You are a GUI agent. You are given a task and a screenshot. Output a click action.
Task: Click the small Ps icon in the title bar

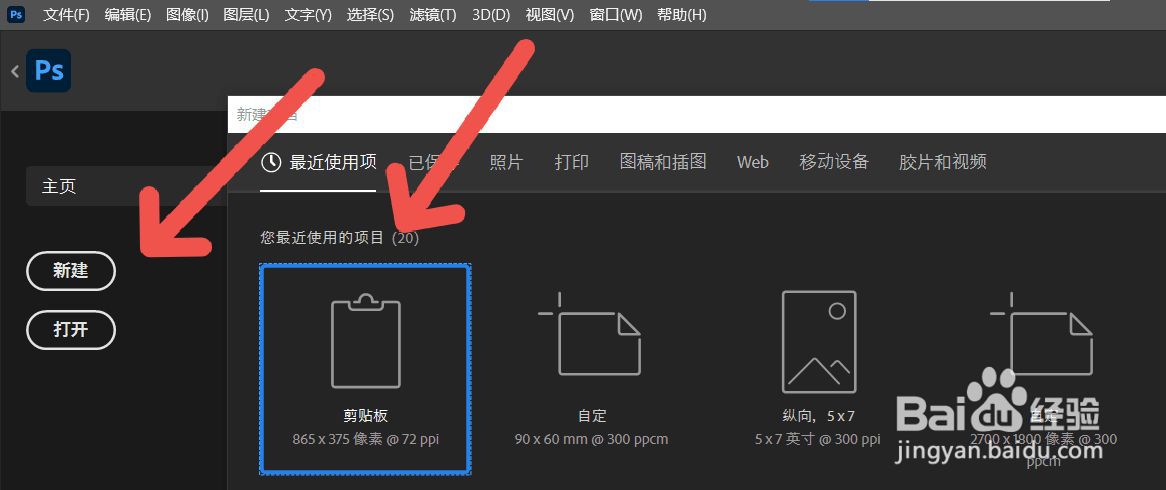pyautogui.click(x=16, y=13)
